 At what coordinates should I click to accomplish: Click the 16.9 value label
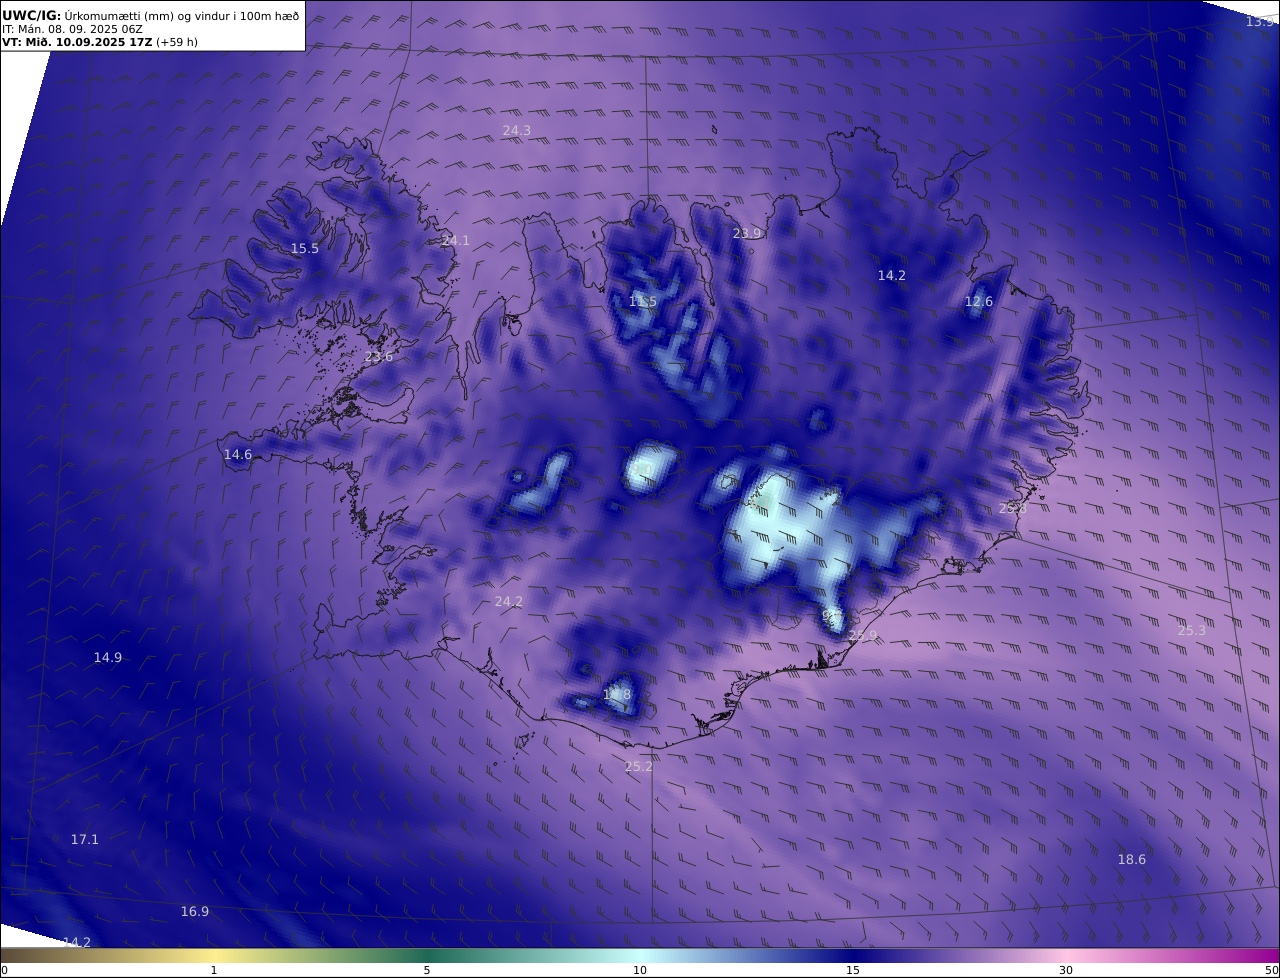tap(195, 912)
